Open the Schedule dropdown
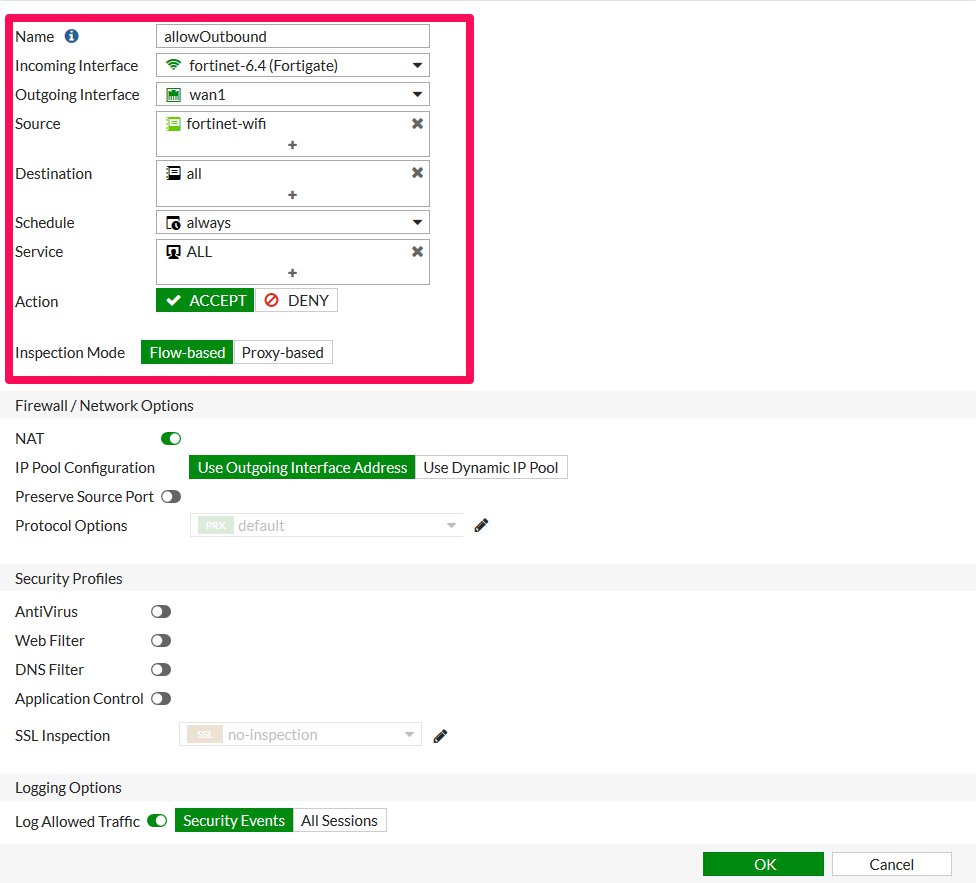The height and width of the screenshot is (883, 976). pos(293,222)
